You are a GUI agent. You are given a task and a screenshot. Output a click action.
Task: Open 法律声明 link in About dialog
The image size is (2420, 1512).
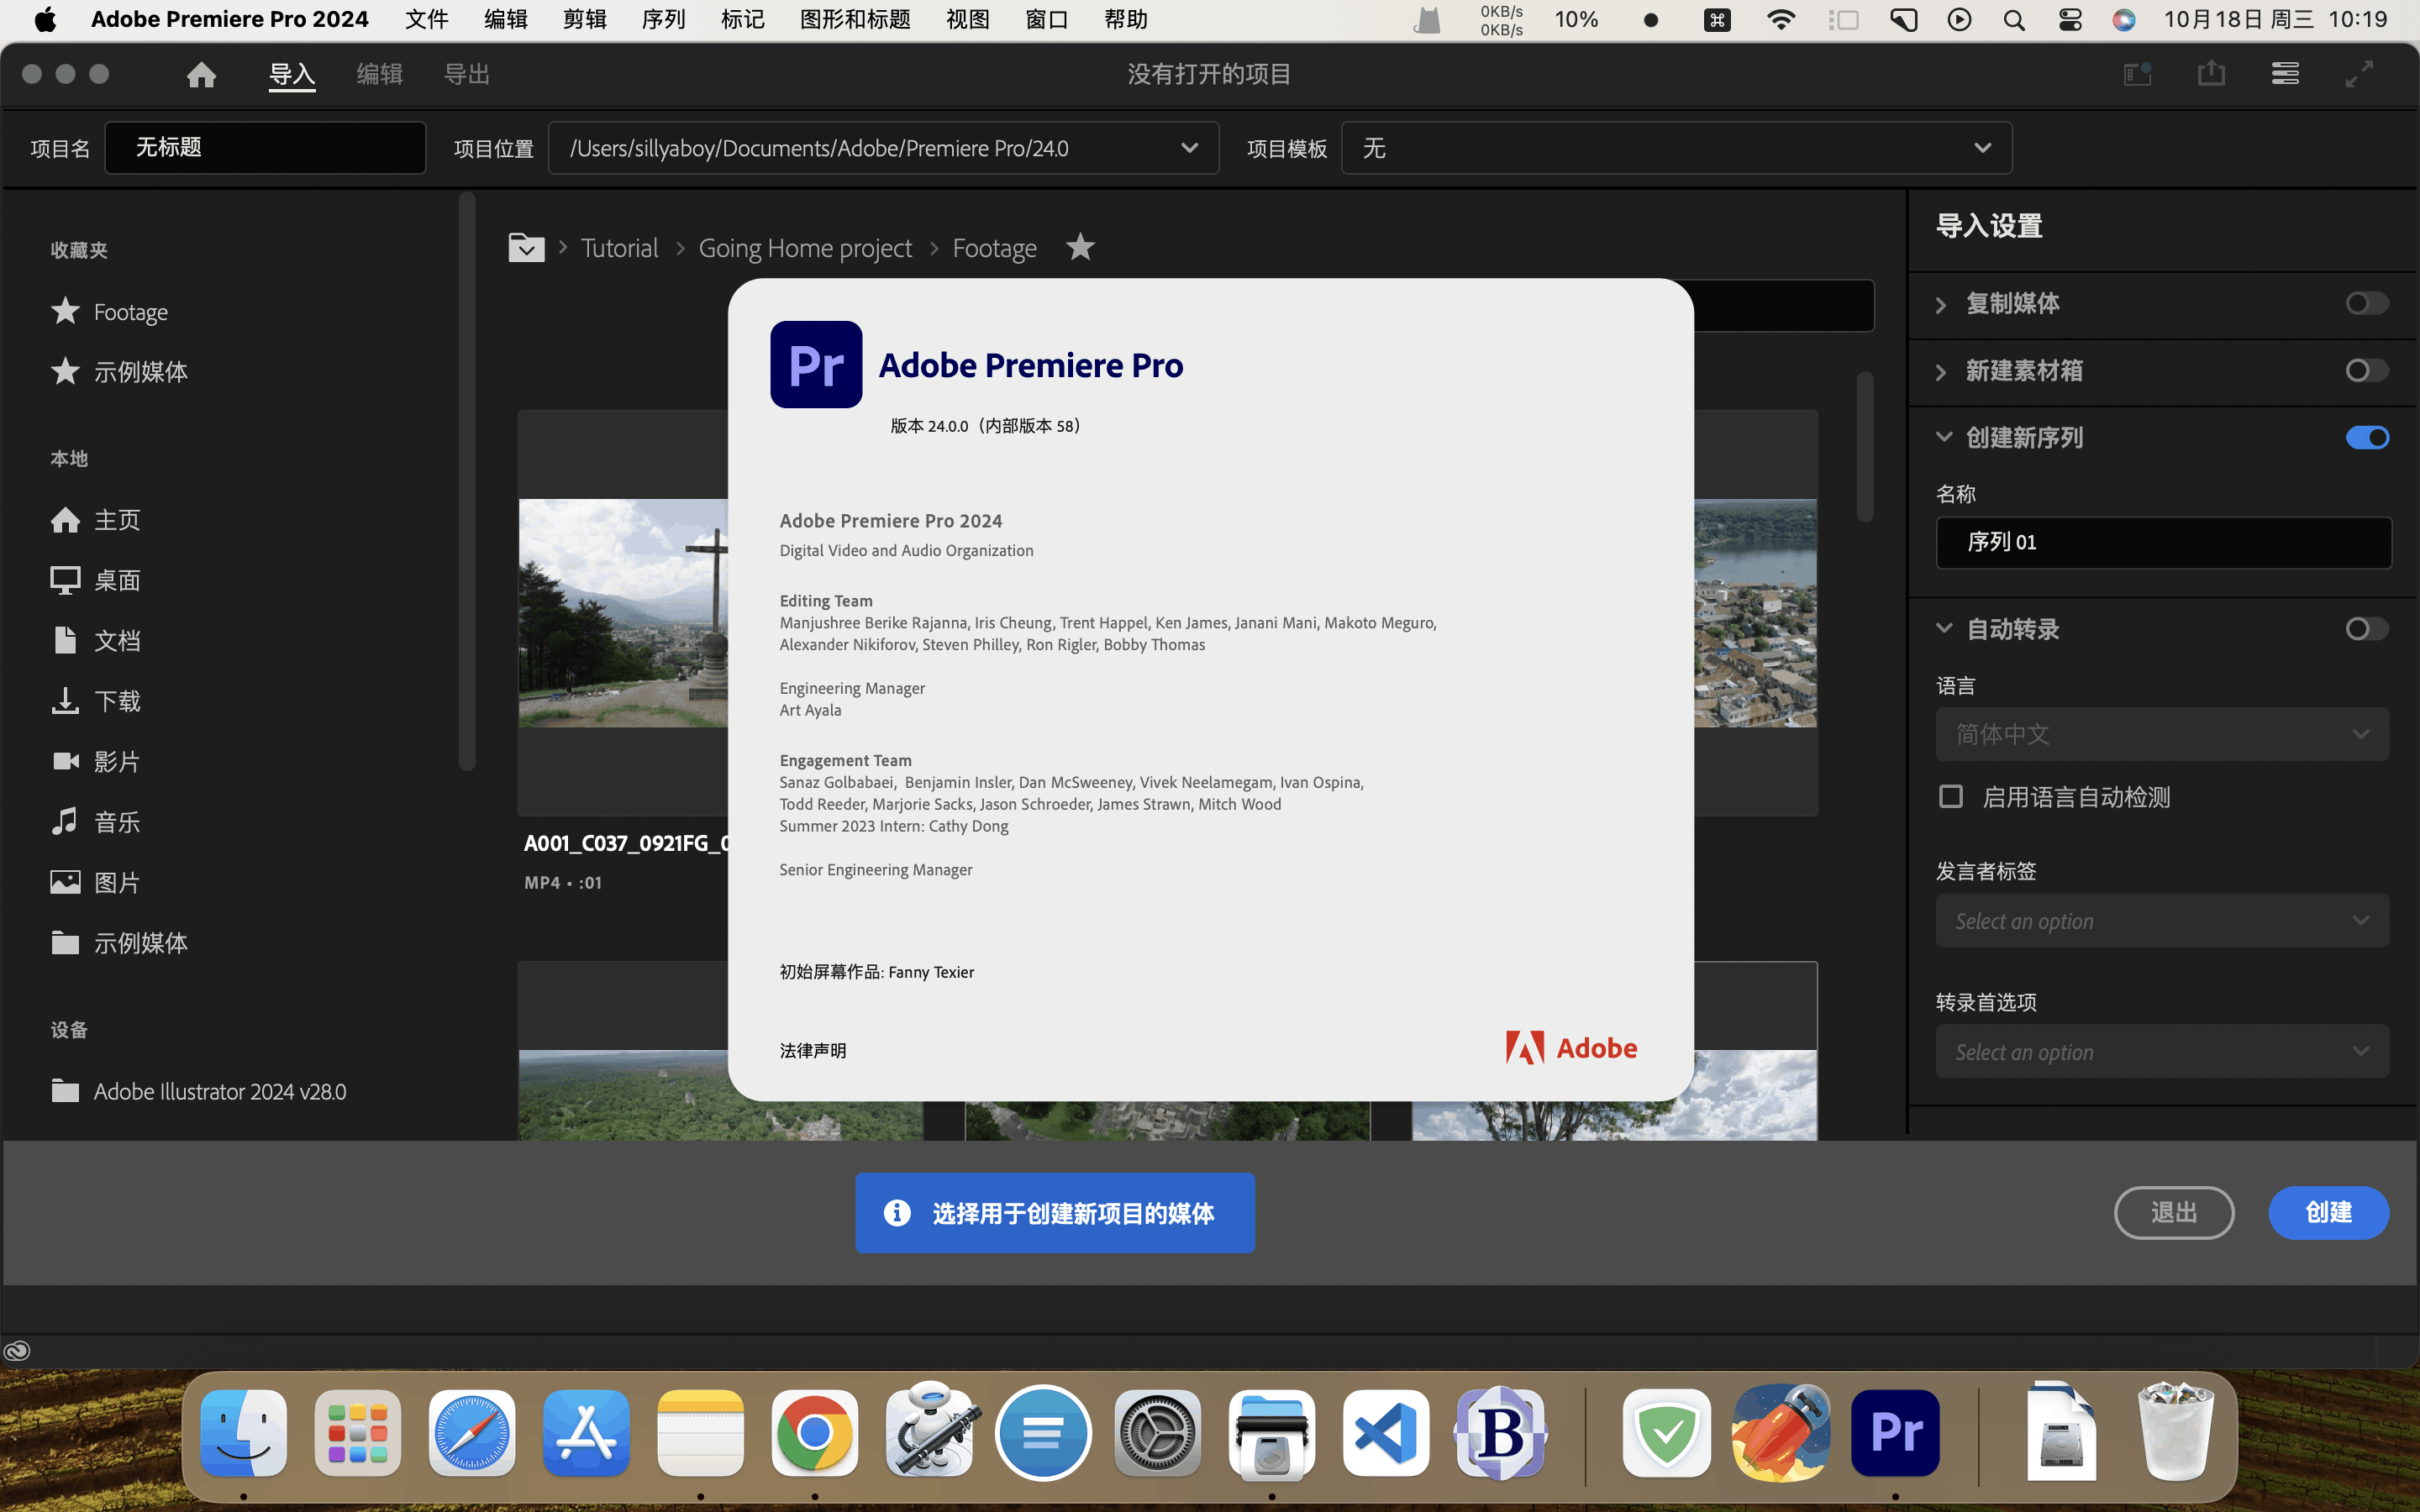tap(812, 1050)
